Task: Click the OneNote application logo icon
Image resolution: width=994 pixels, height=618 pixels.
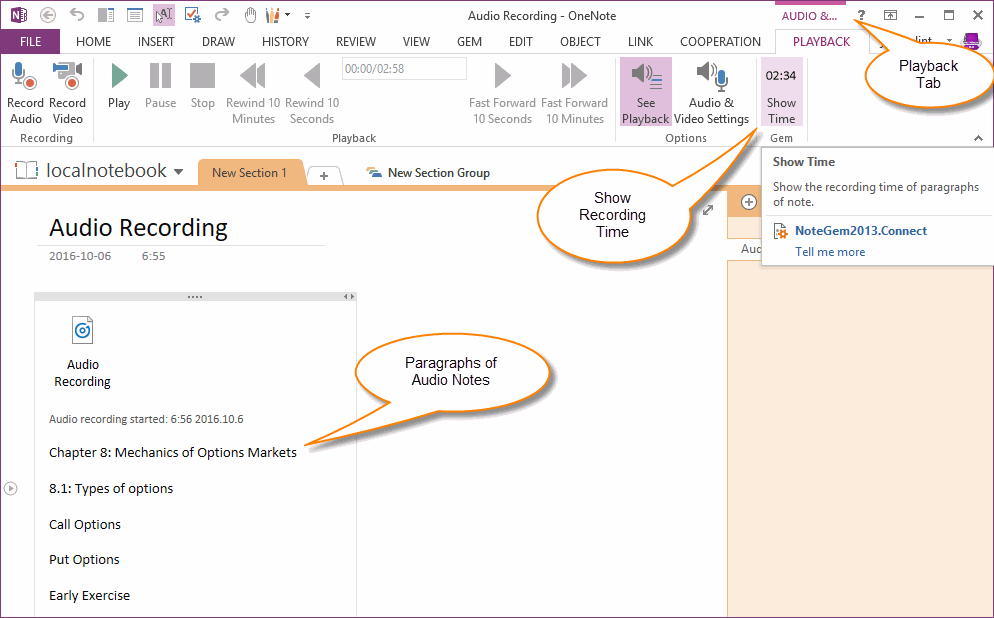Action: coord(18,15)
